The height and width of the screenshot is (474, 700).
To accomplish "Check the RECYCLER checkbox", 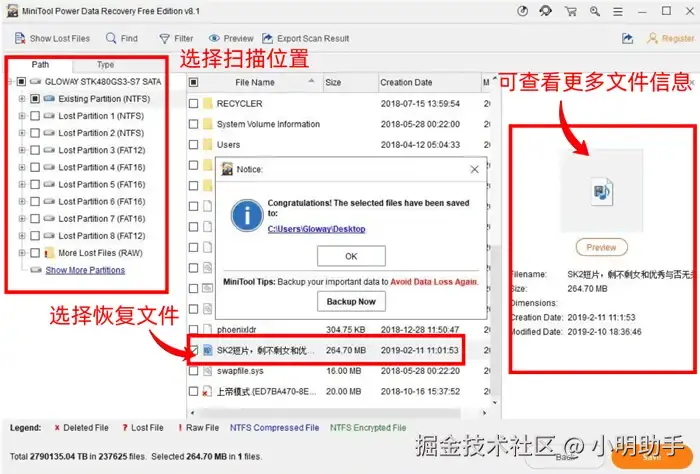I will (193, 104).
